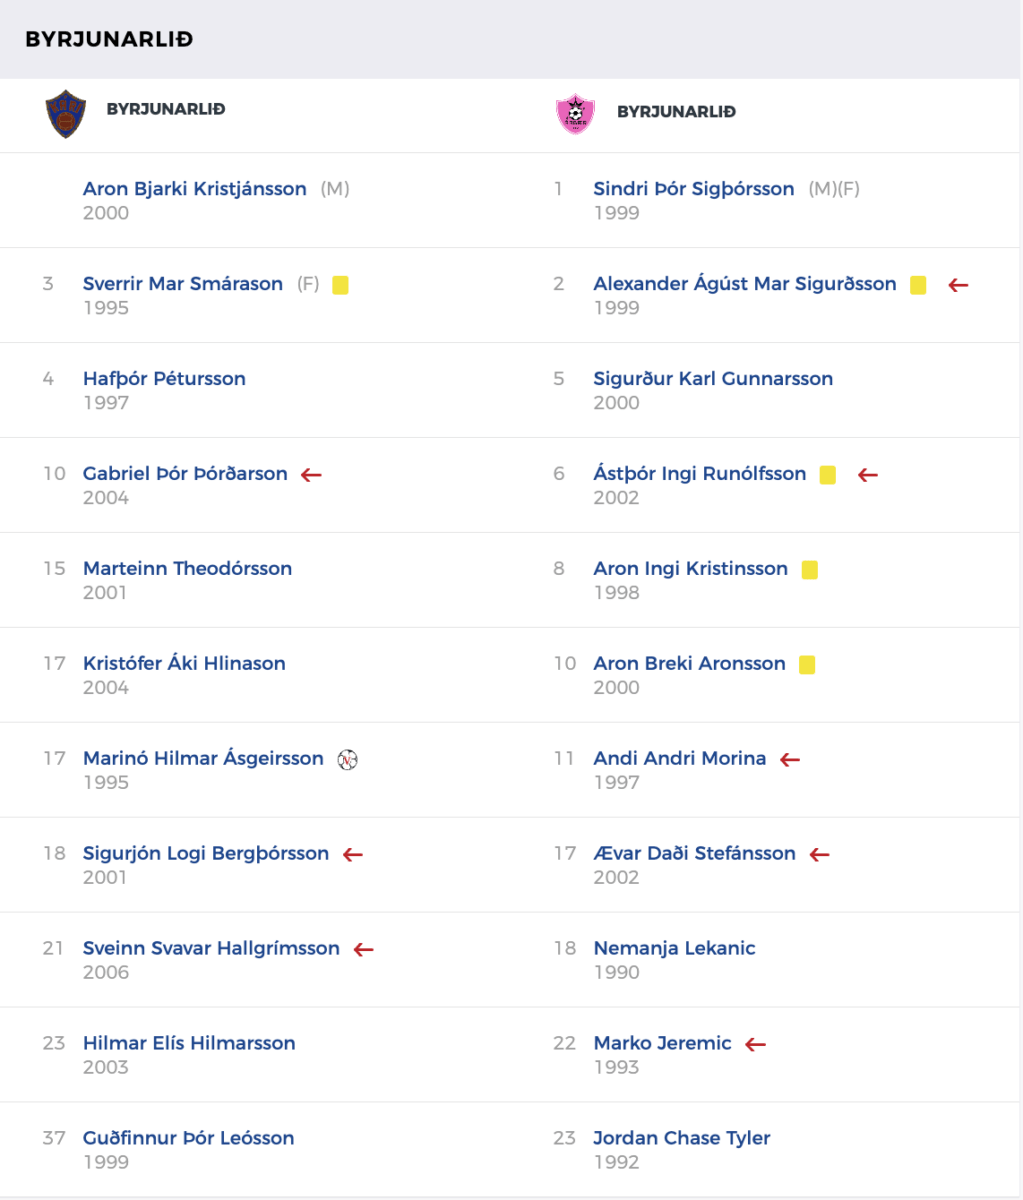Click the yellow card beside Aron Breki Aronsson
Image resolution: width=1023 pixels, height=1200 pixels.
(x=807, y=665)
